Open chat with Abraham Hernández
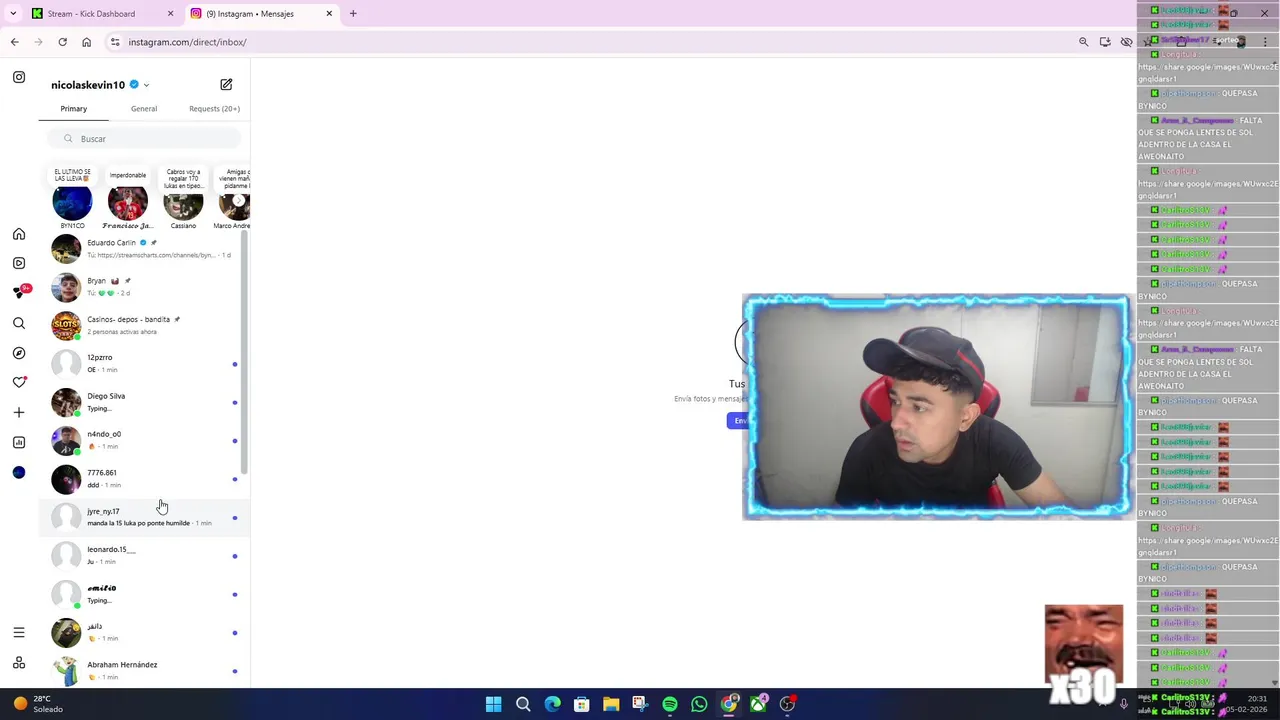Image resolution: width=1280 pixels, height=720 pixels. [x=145, y=670]
